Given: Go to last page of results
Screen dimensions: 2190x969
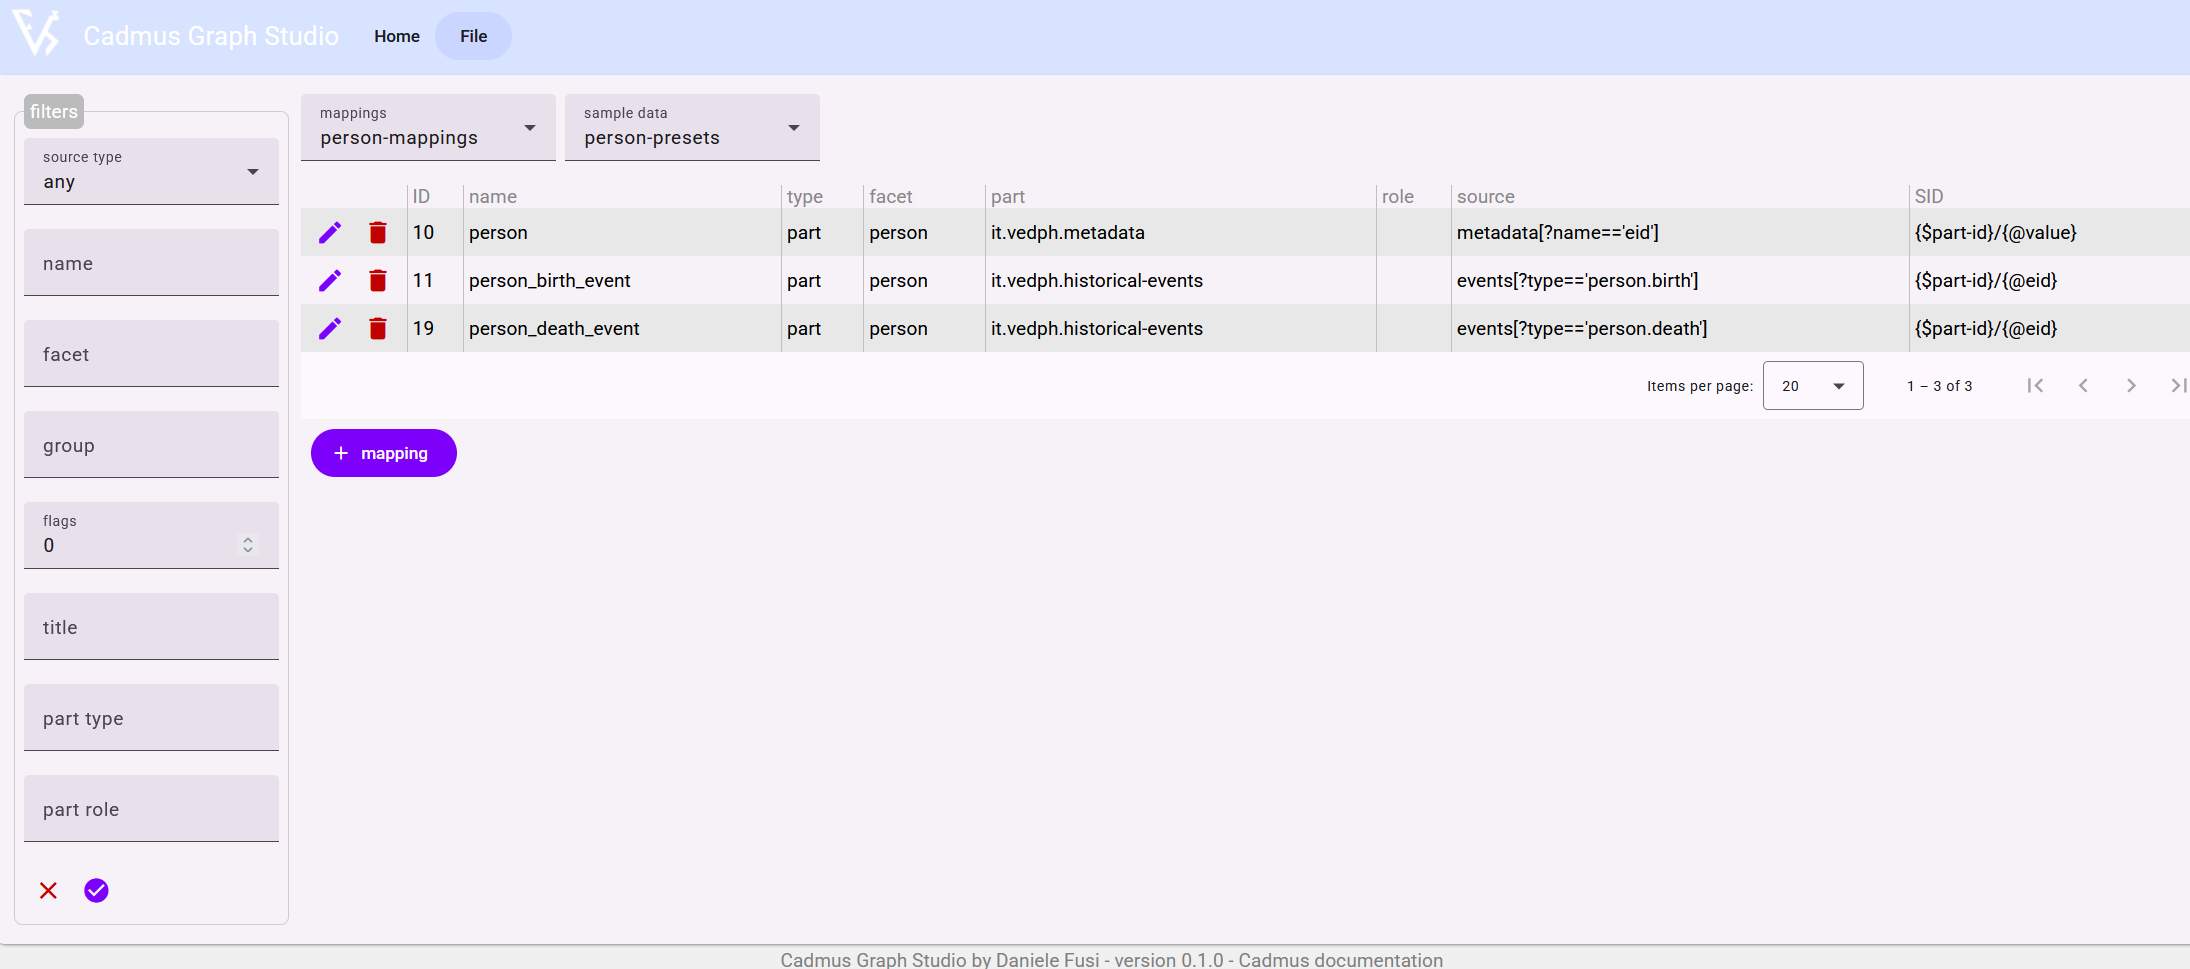Looking at the screenshot, I should coord(2178,385).
